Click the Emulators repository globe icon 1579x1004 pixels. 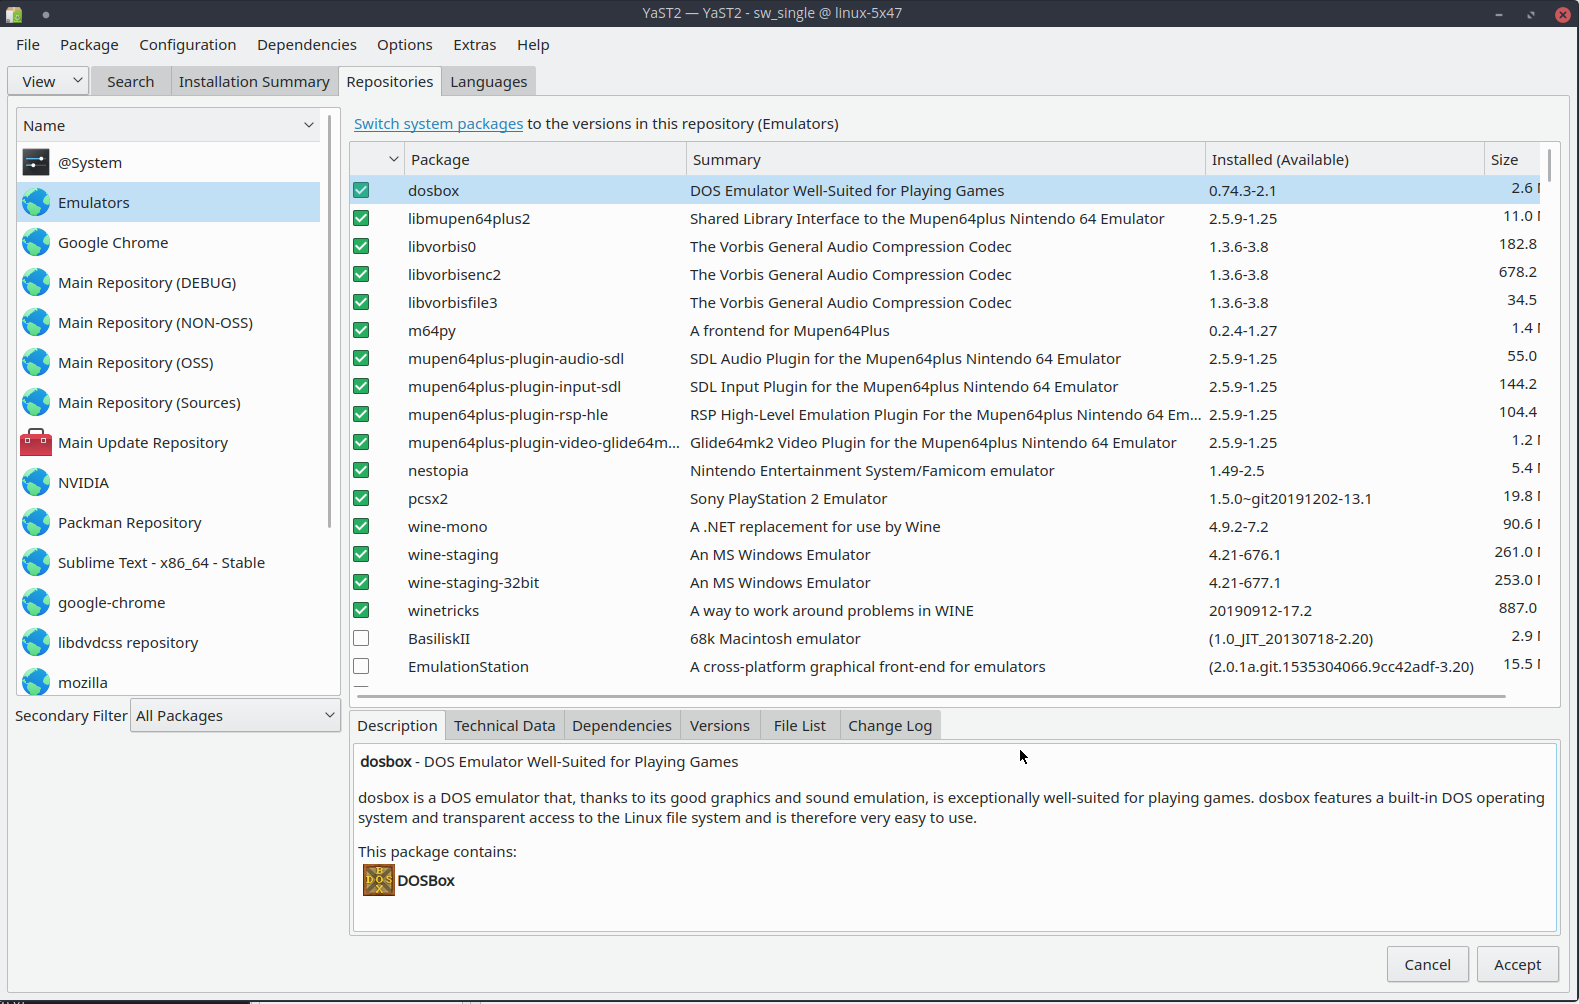[x=36, y=202]
